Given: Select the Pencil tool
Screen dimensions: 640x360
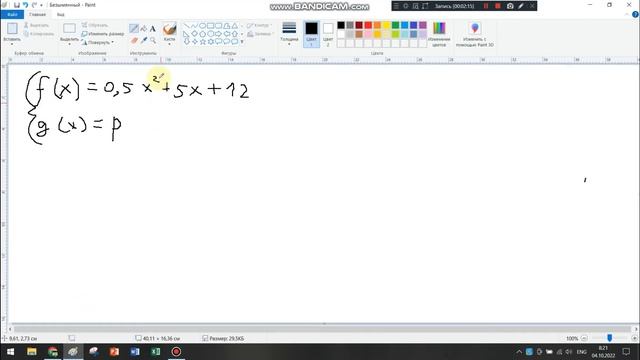Looking at the screenshot, I should point(134,29).
